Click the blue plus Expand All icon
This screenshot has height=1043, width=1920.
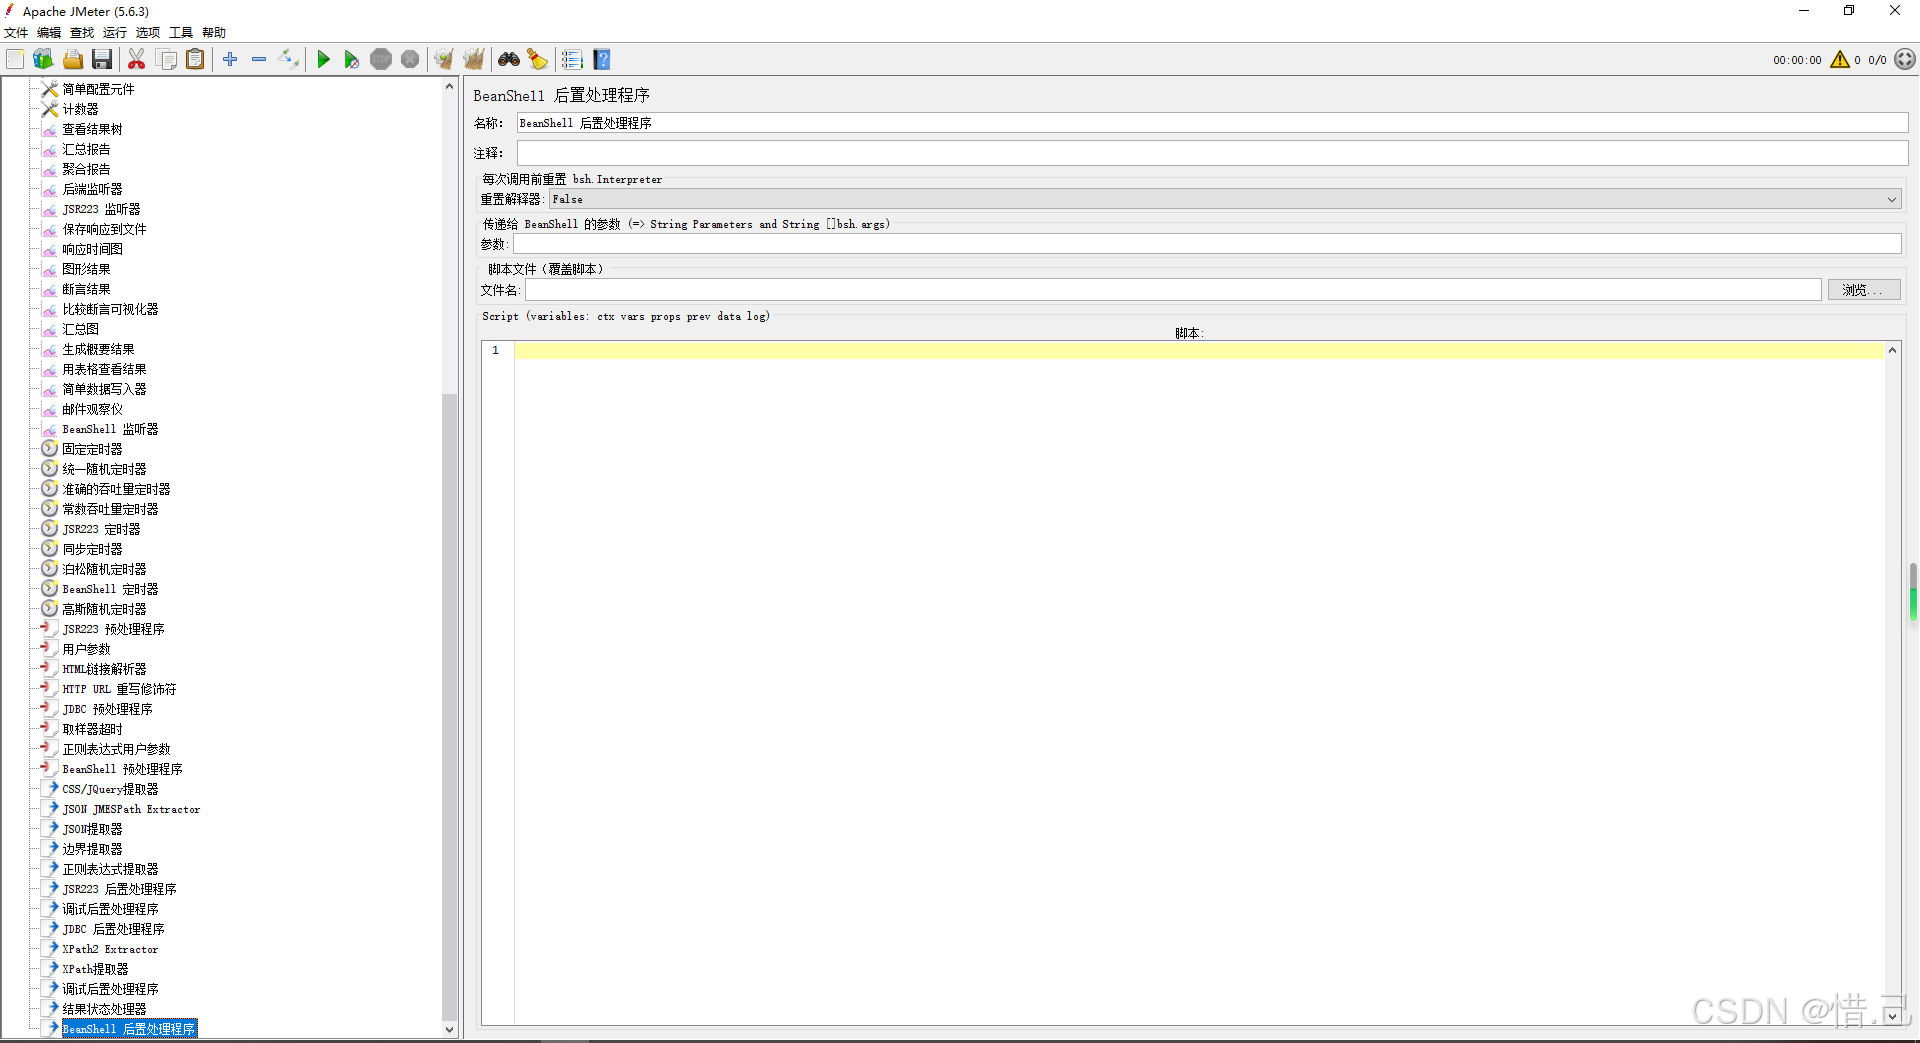point(230,60)
